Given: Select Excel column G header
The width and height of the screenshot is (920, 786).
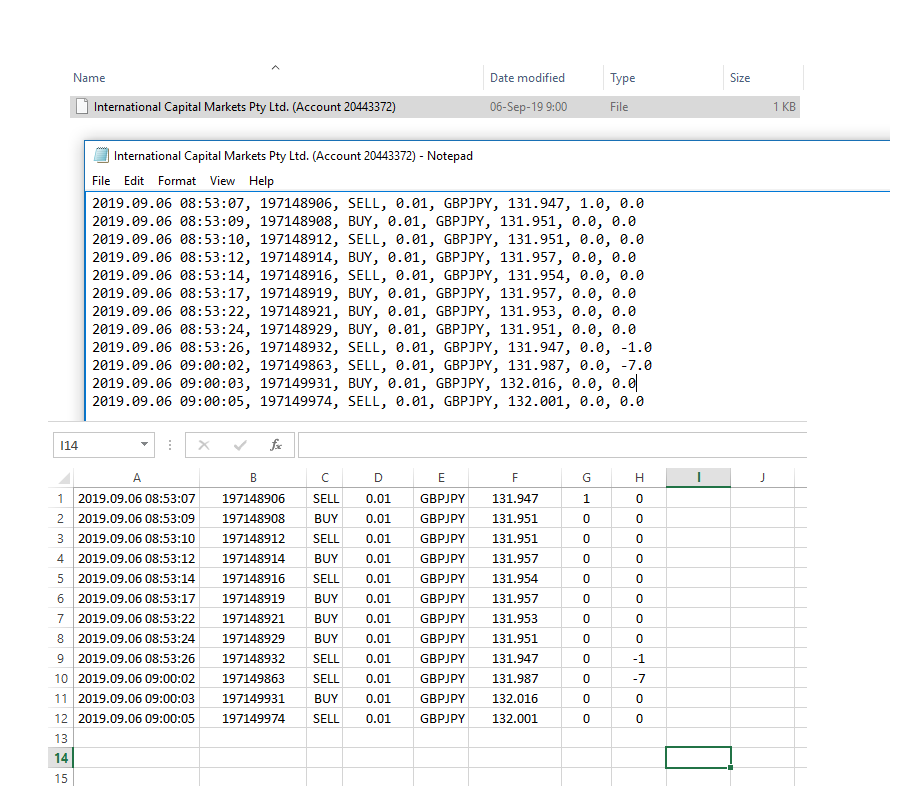Looking at the screenshot, I should (x=586, y=478).
